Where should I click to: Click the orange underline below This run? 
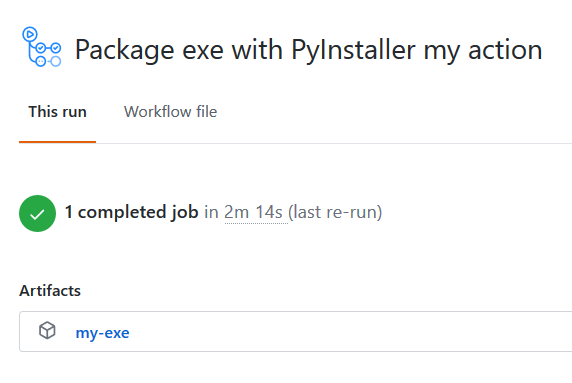(57, 142)
